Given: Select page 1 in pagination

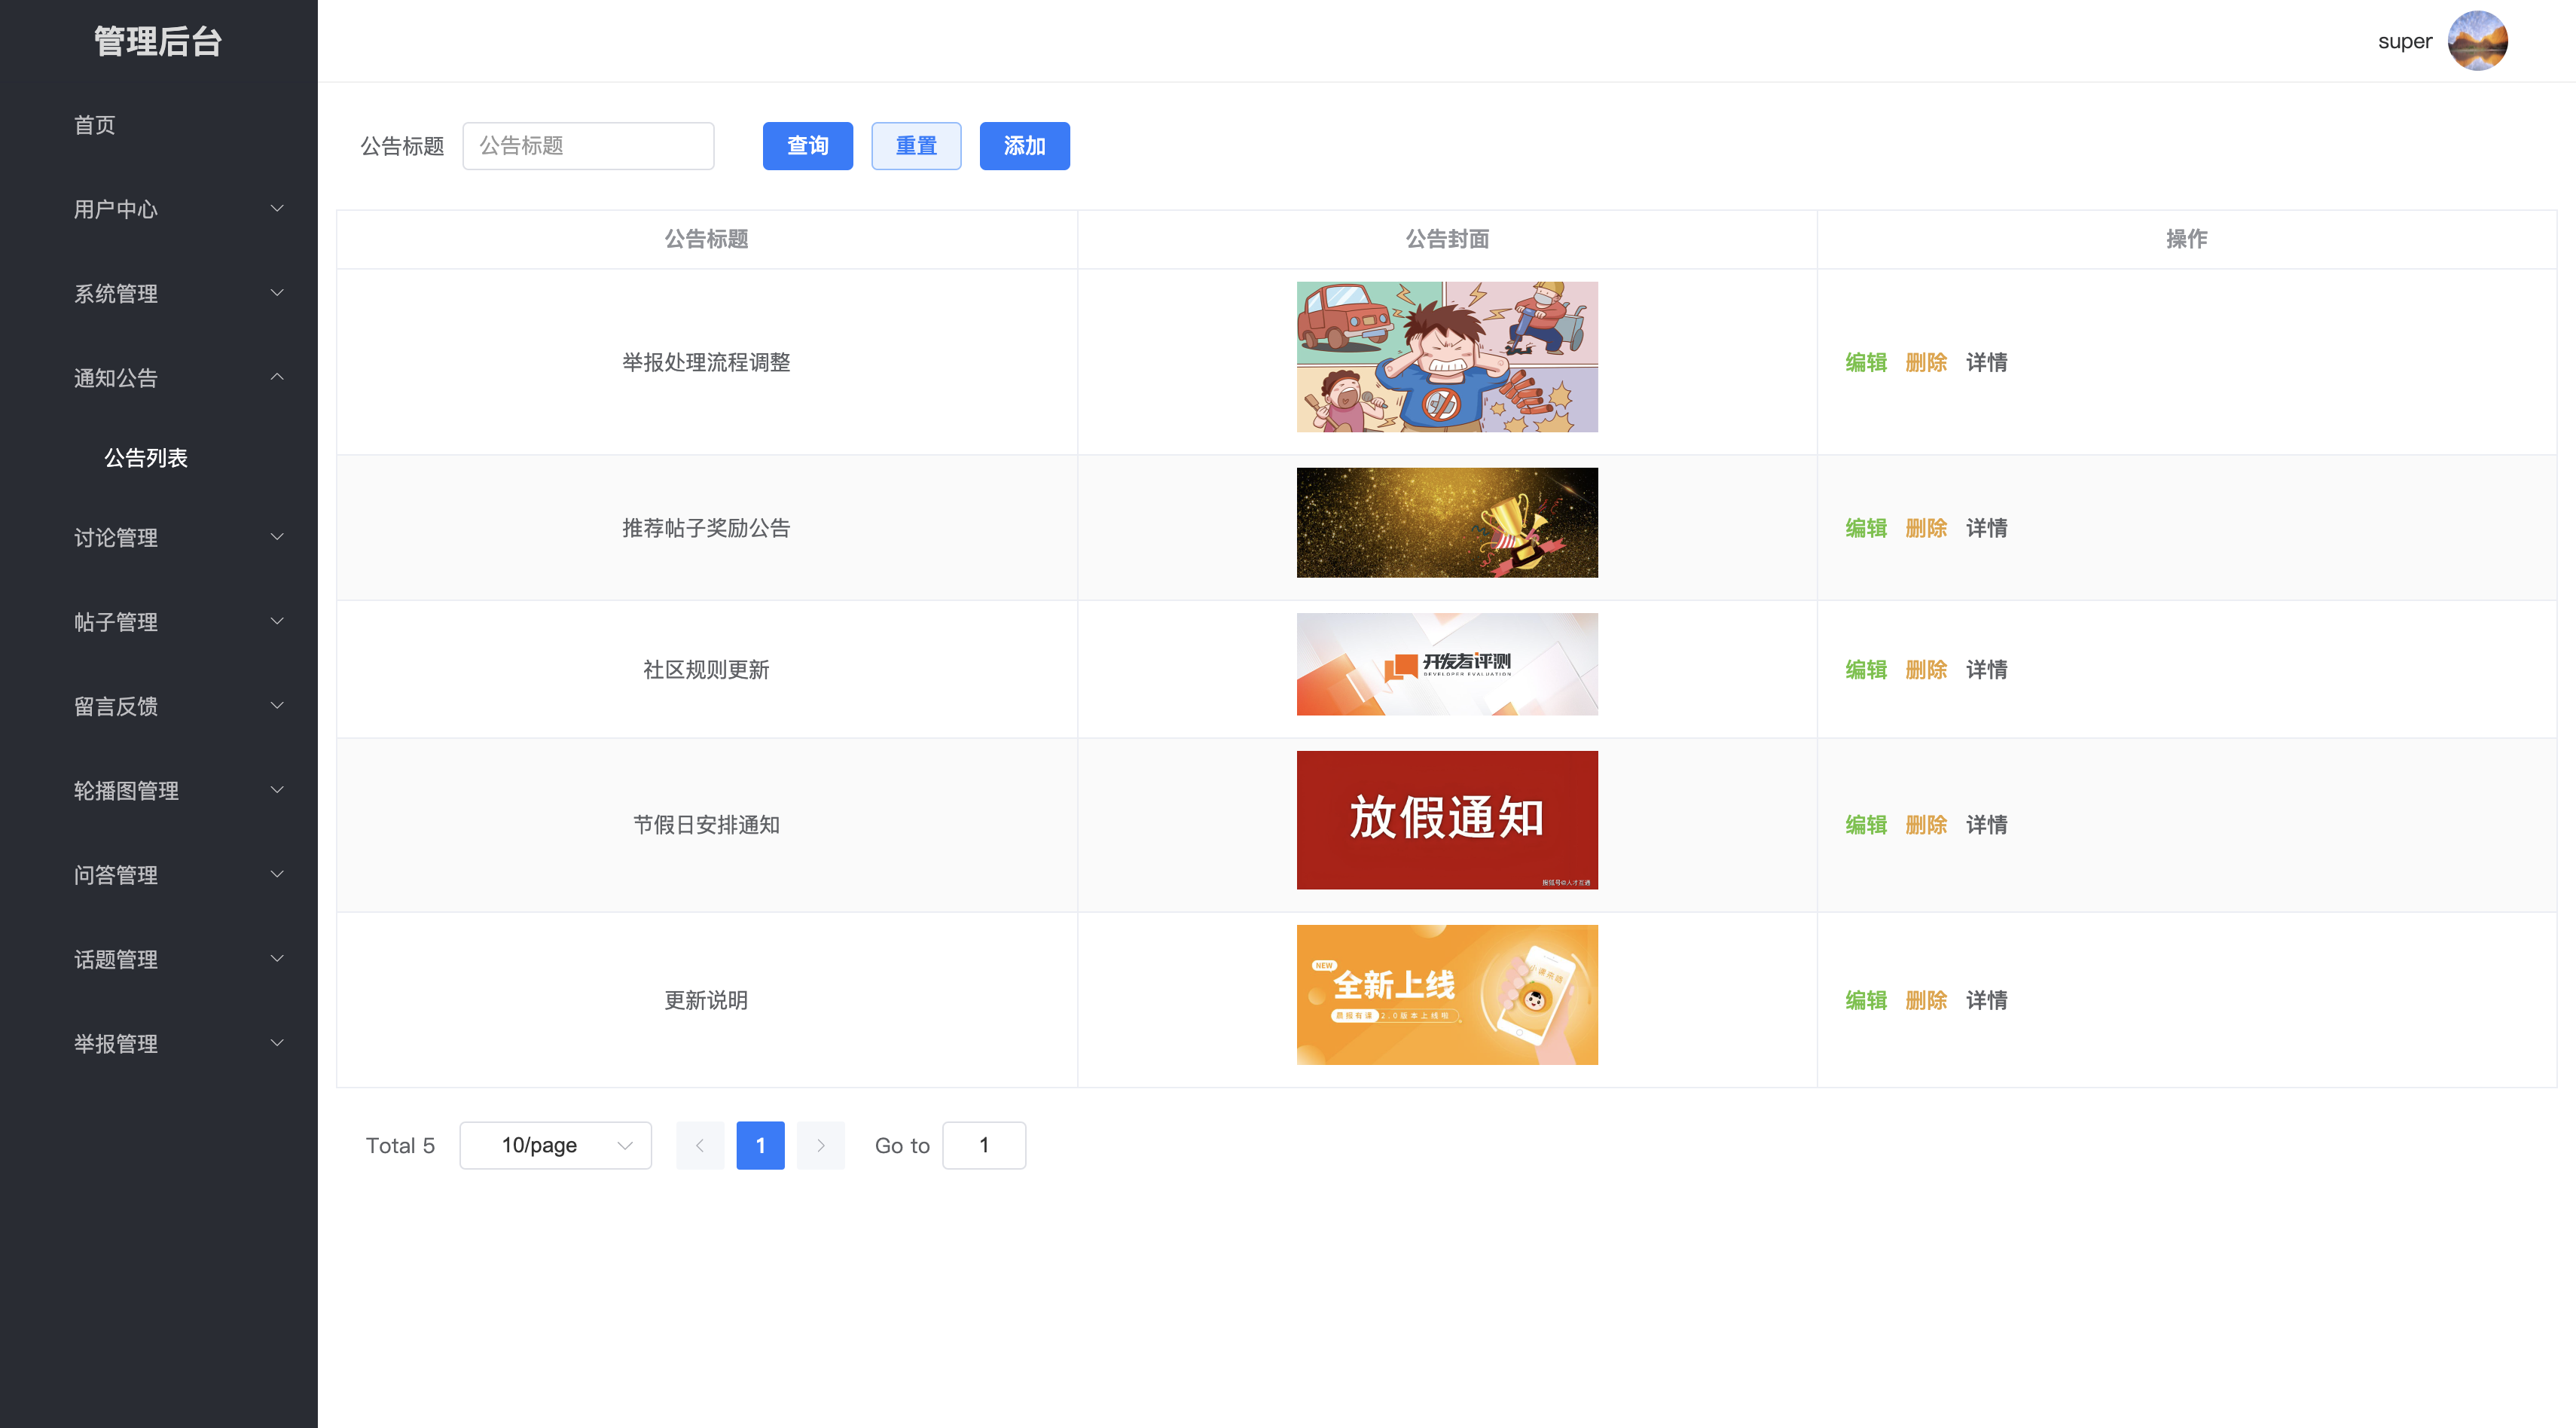Looking at the screenshot, I should point(760,1145).
